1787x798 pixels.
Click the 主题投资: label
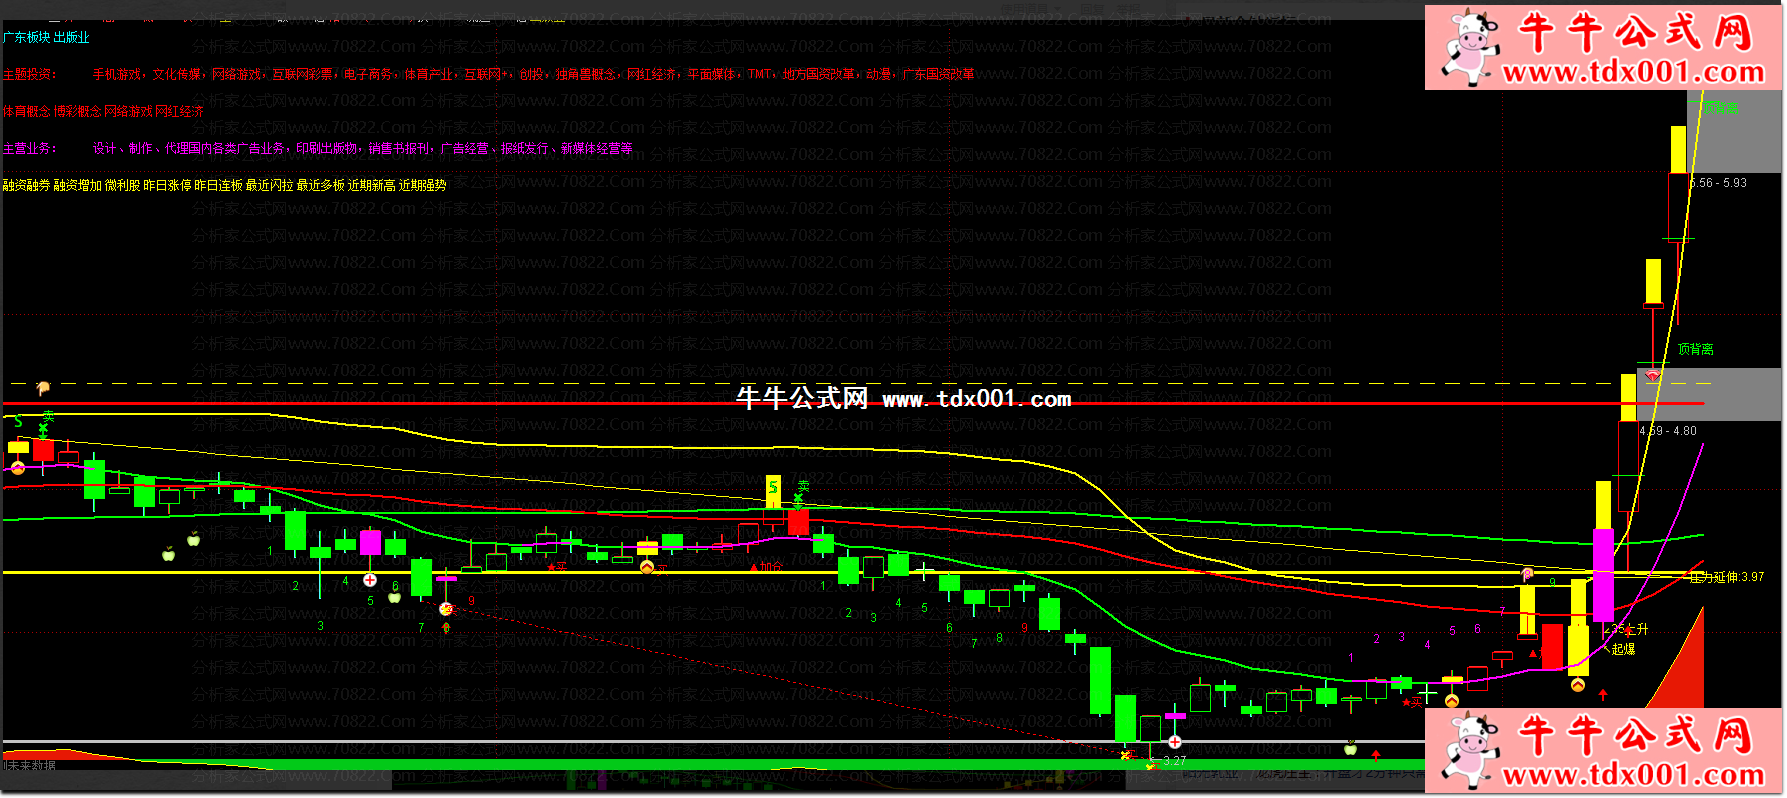[x=30, y=75]
